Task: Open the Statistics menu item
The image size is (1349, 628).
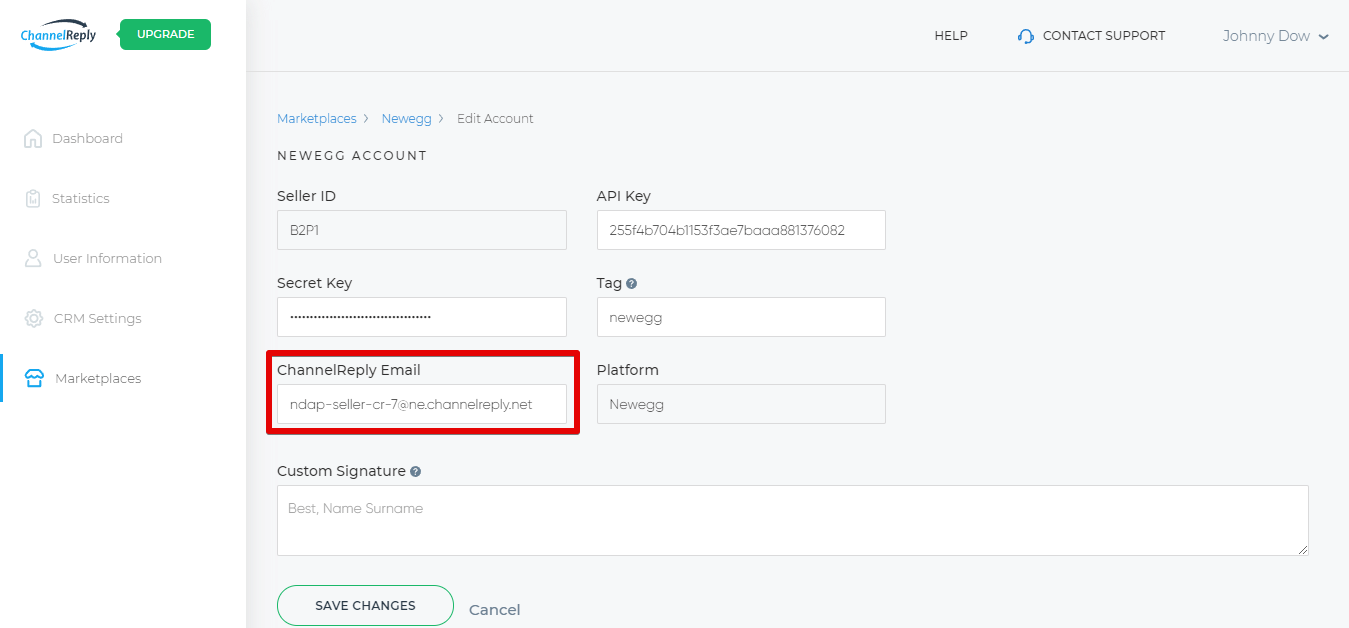Action: click(81, 198)
